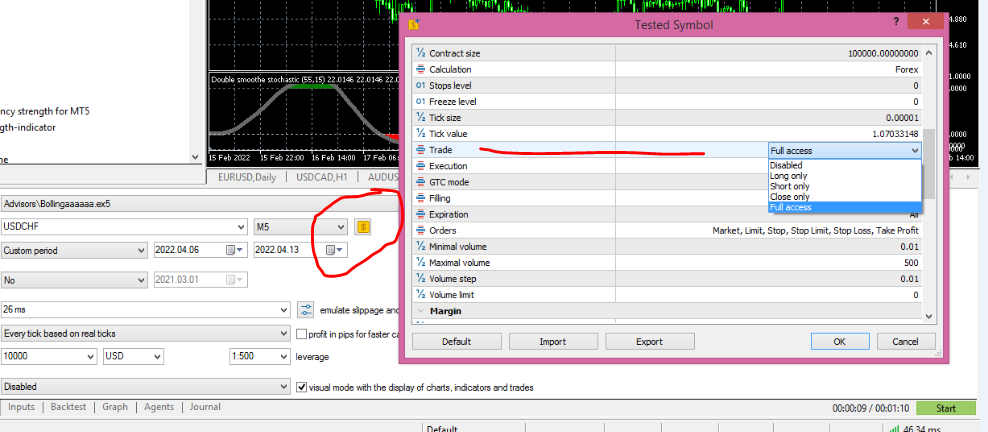Switch to the Graph tab
This screenshot has height=432, width=988.
tap(115, 407)
